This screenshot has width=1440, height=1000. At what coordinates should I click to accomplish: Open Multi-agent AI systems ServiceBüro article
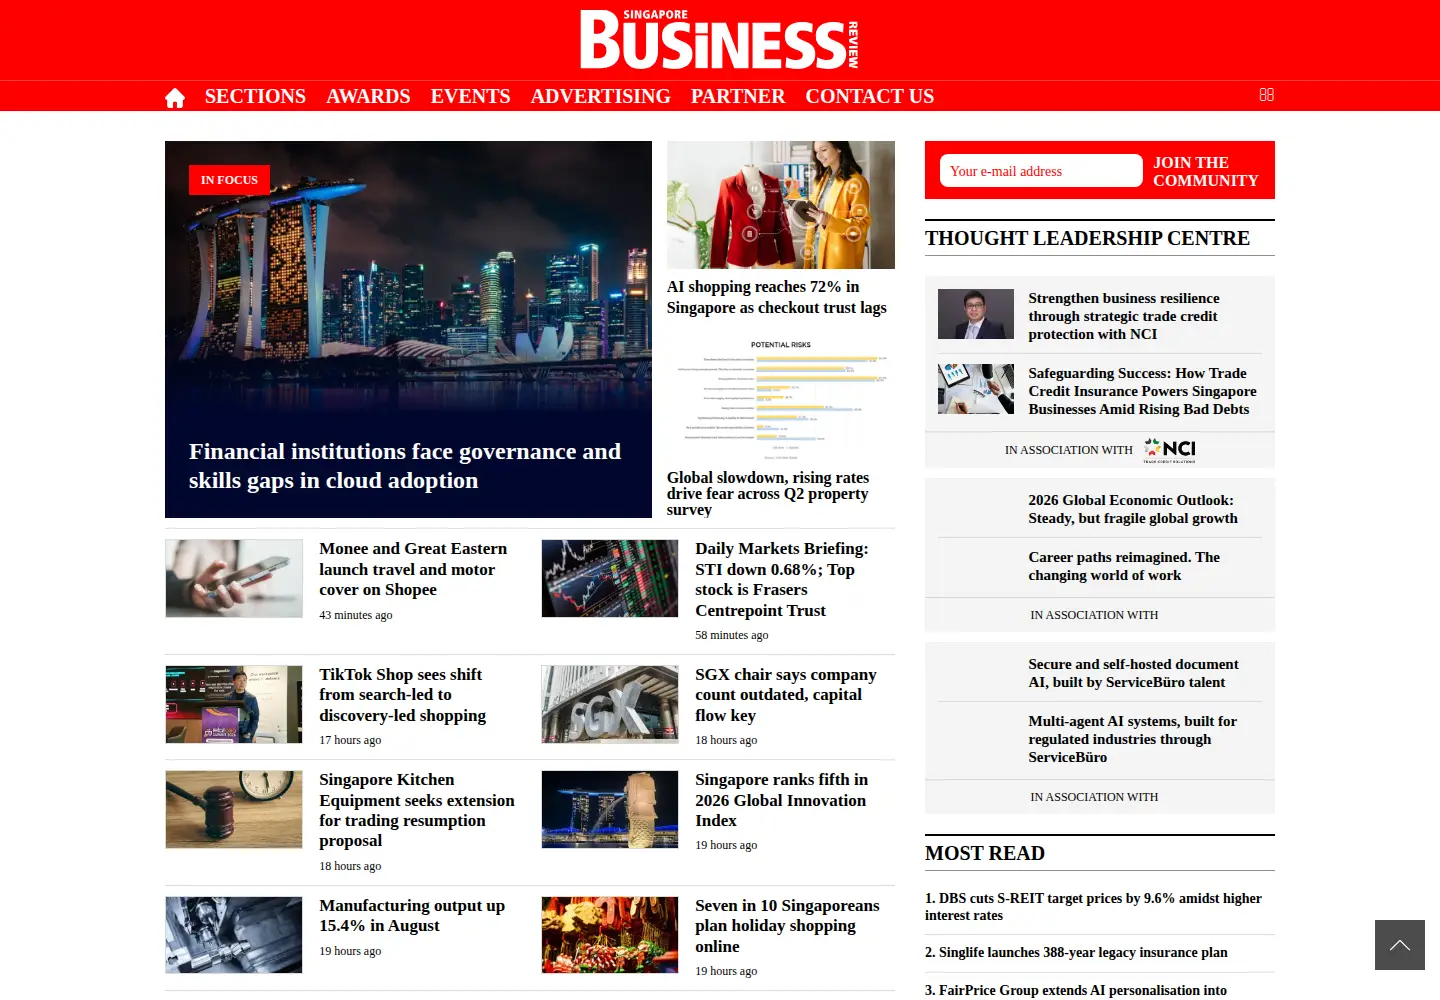(1132, 739)
